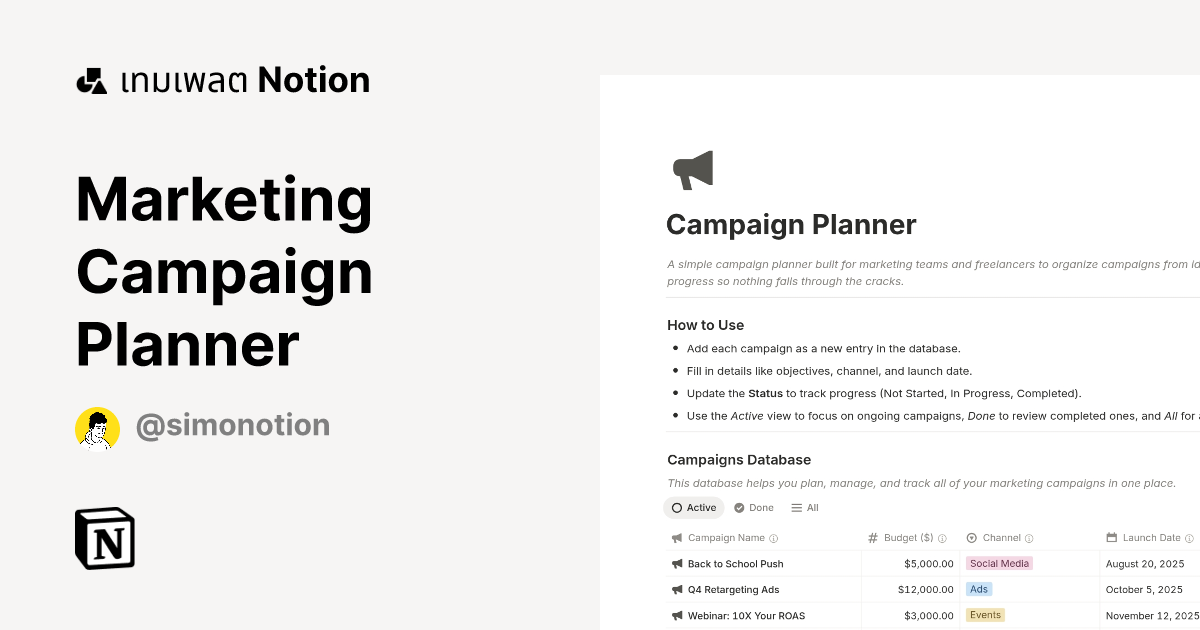1200x630 pixels.
Task: Click the info indicator next to Channel
Action: 1029,537
